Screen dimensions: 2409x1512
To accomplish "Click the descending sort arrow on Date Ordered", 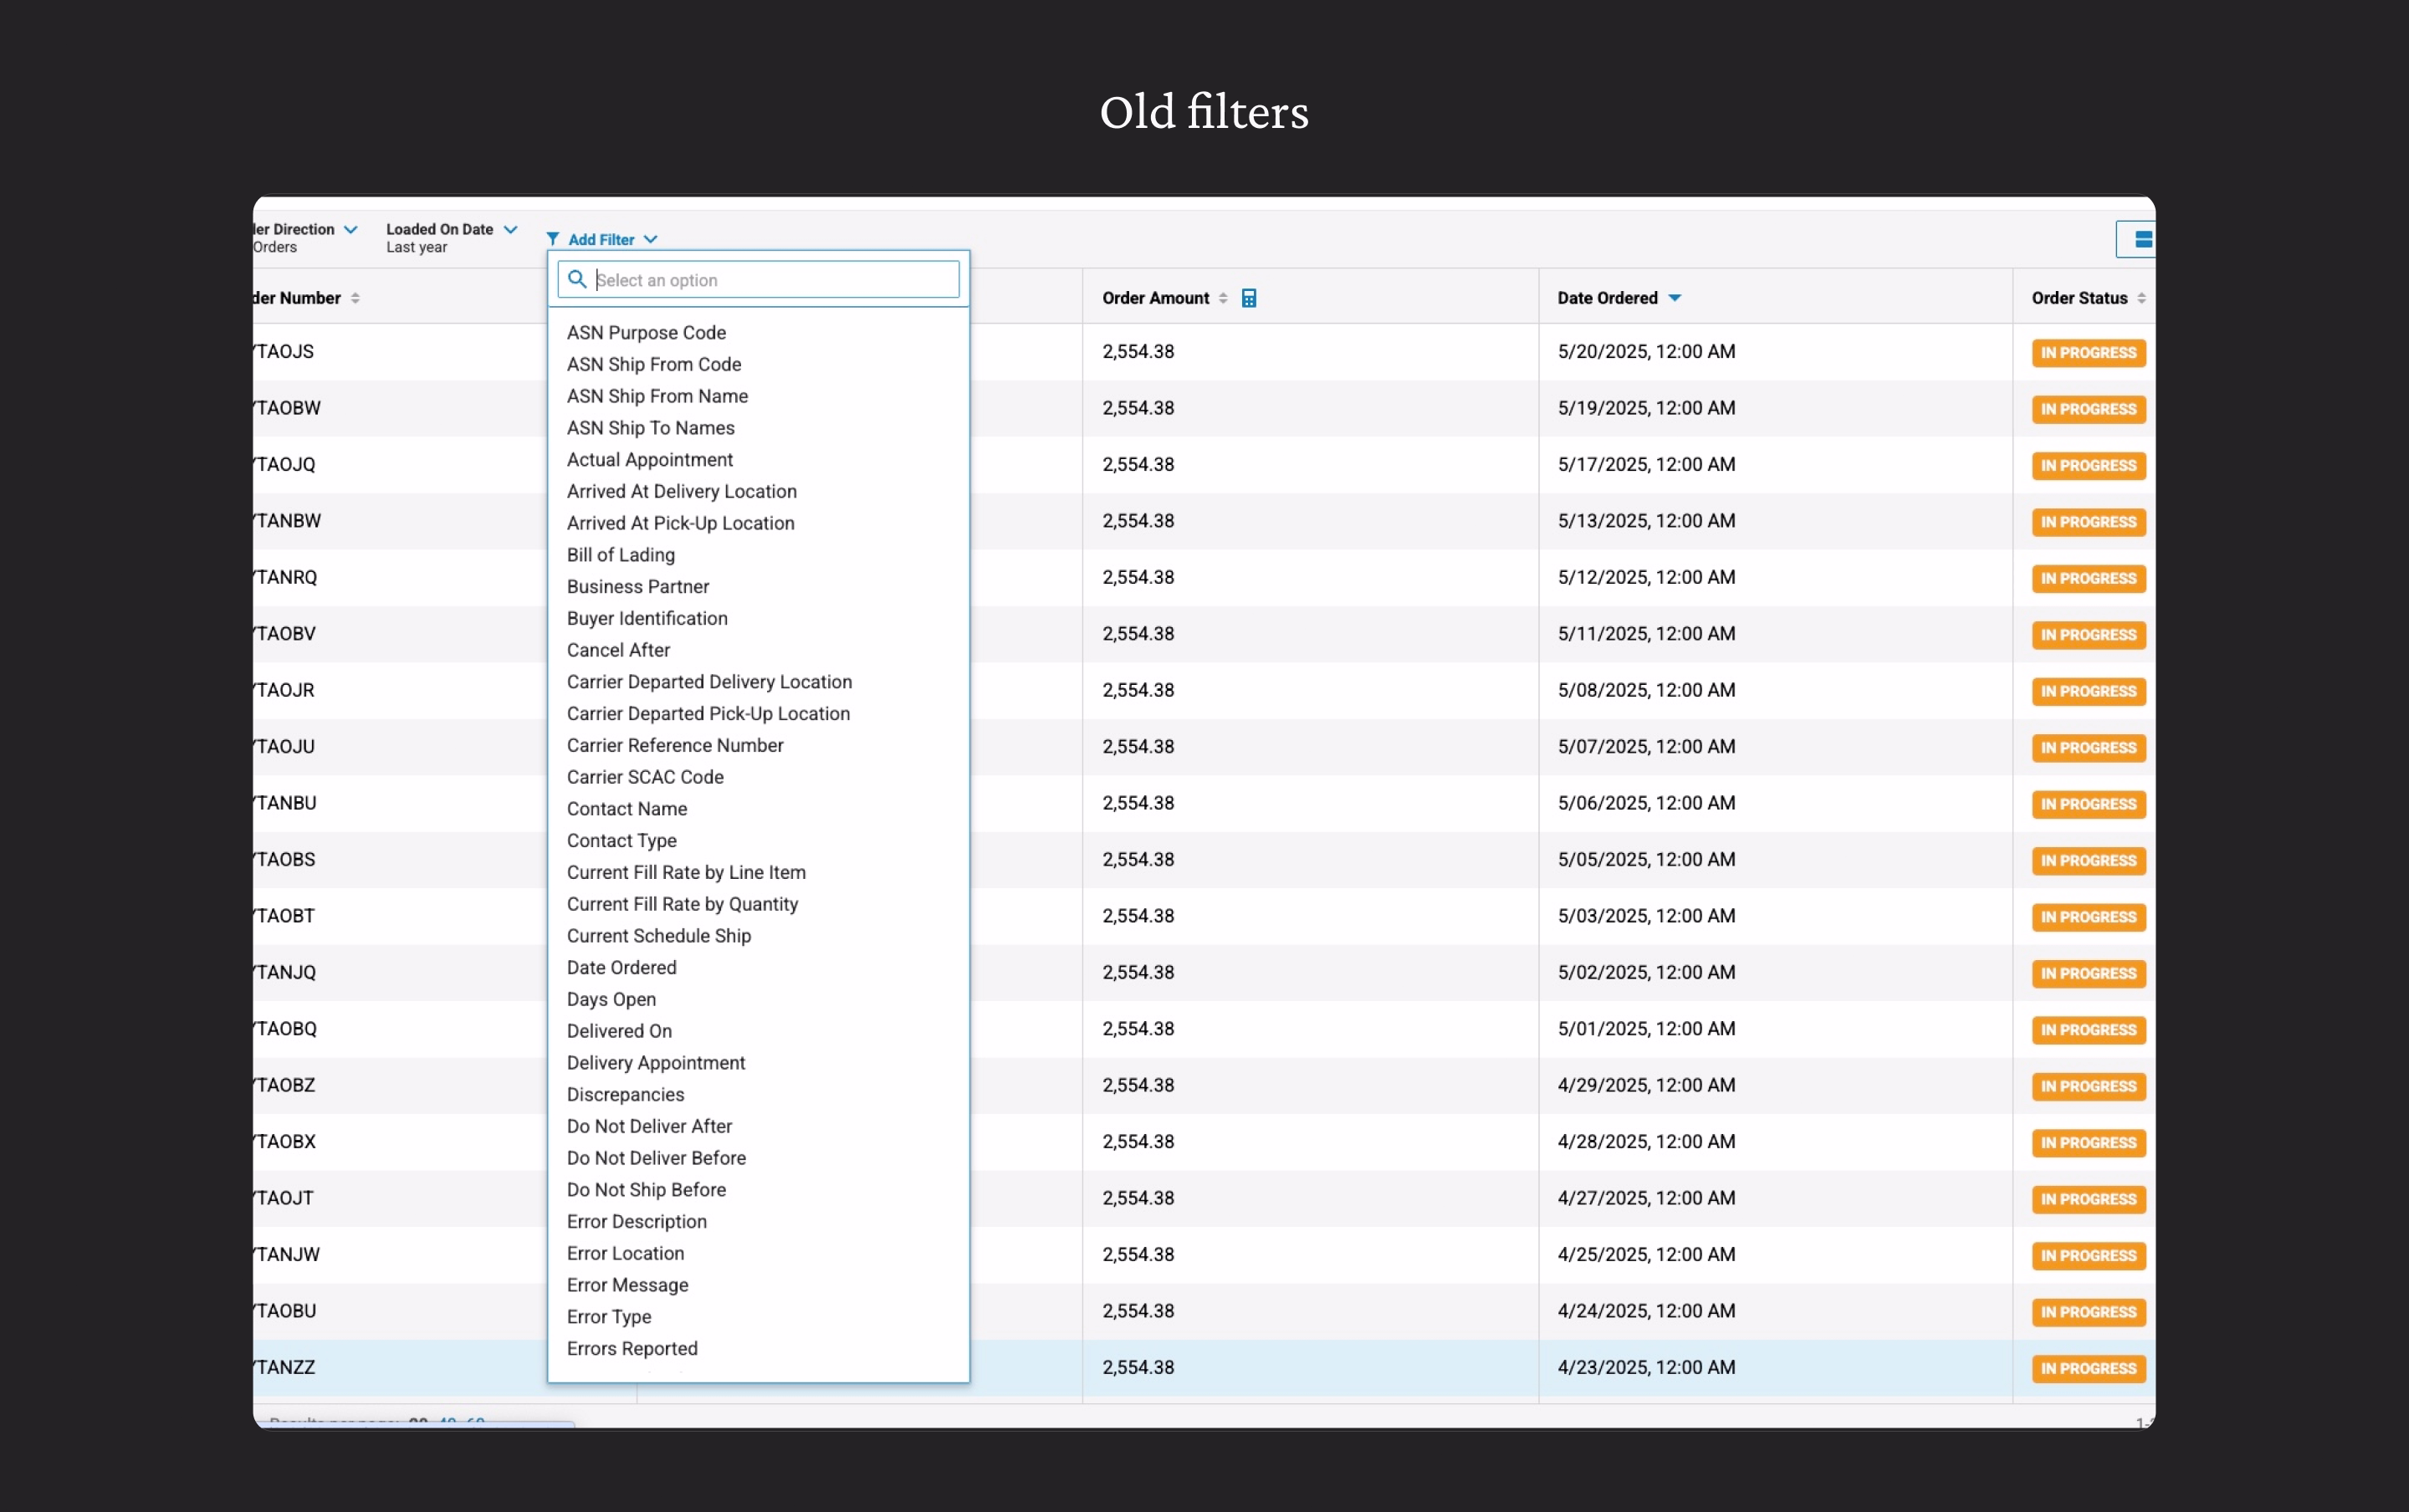I will click(x=1675, y=297).
